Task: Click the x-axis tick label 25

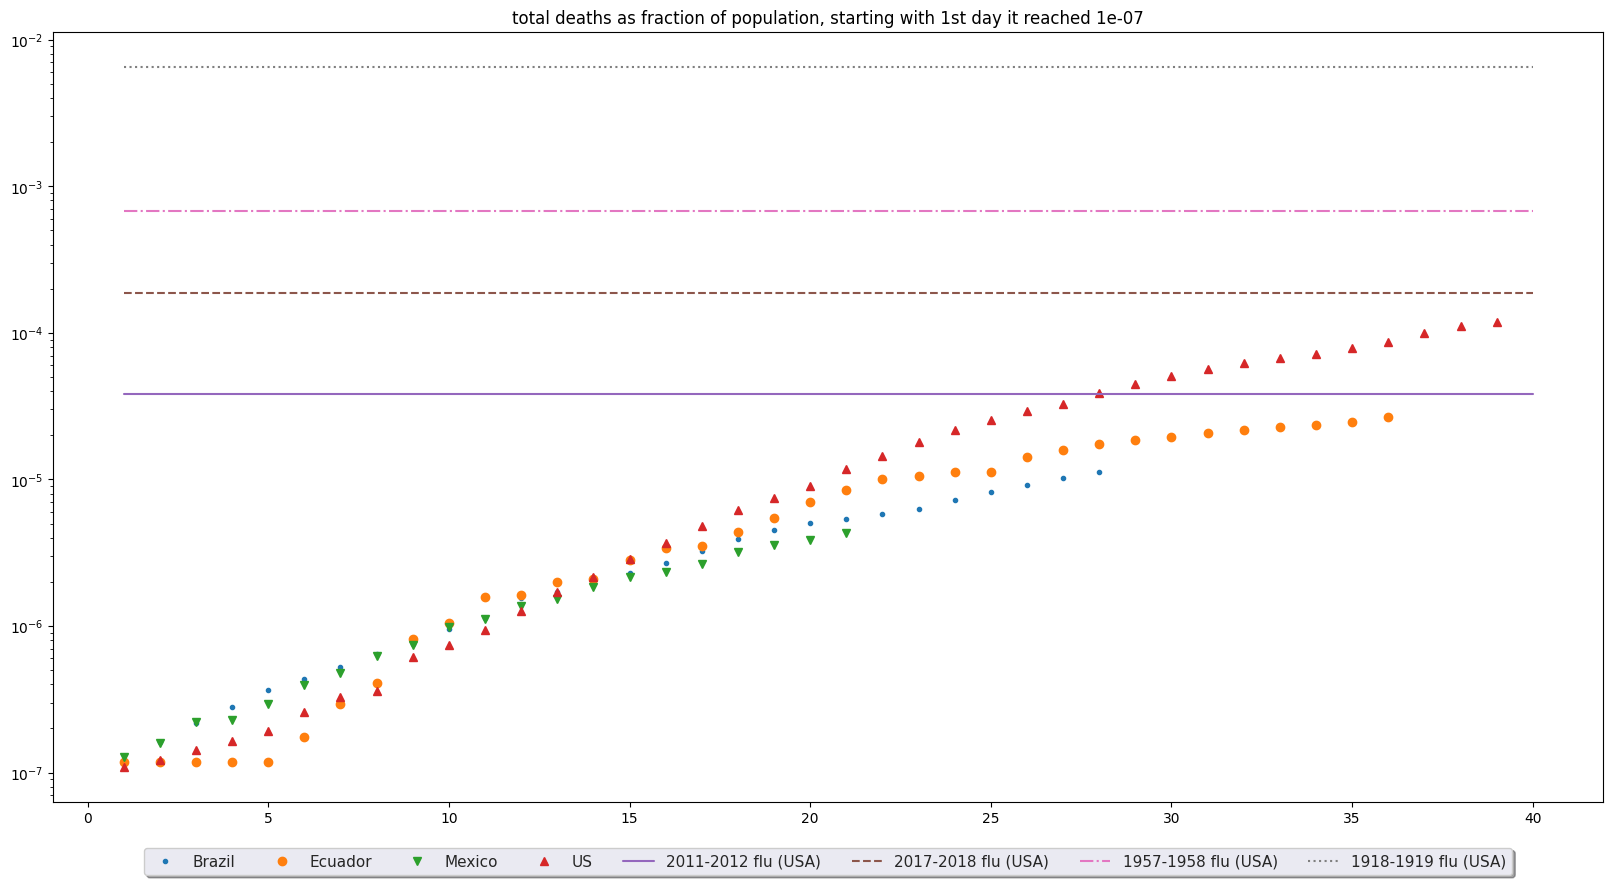Action: click(991, 819)
